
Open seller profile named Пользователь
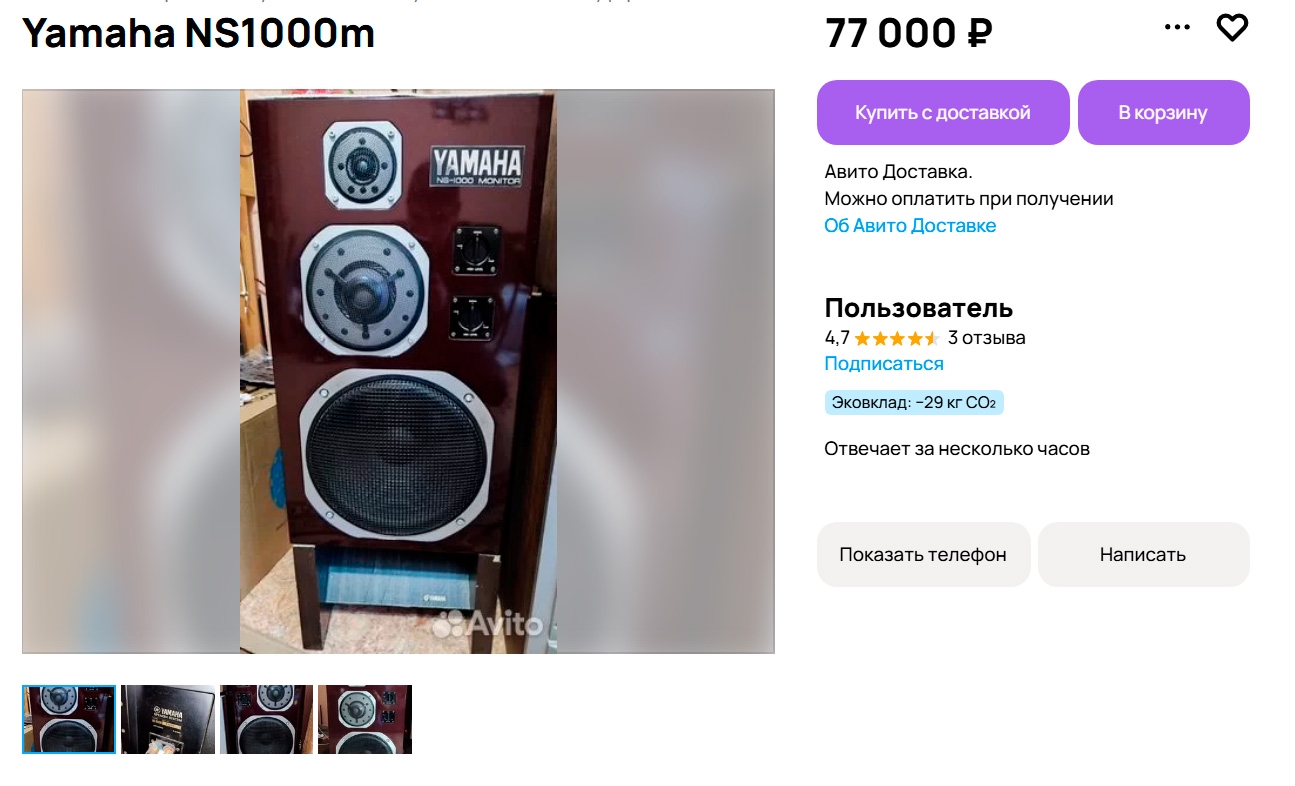[919, 308]
